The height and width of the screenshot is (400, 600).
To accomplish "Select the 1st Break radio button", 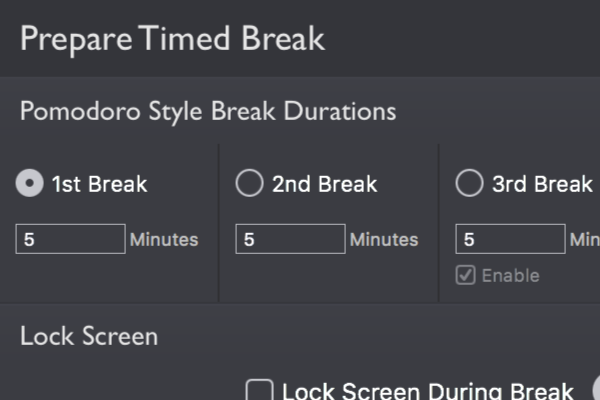I will coord(29,183).
